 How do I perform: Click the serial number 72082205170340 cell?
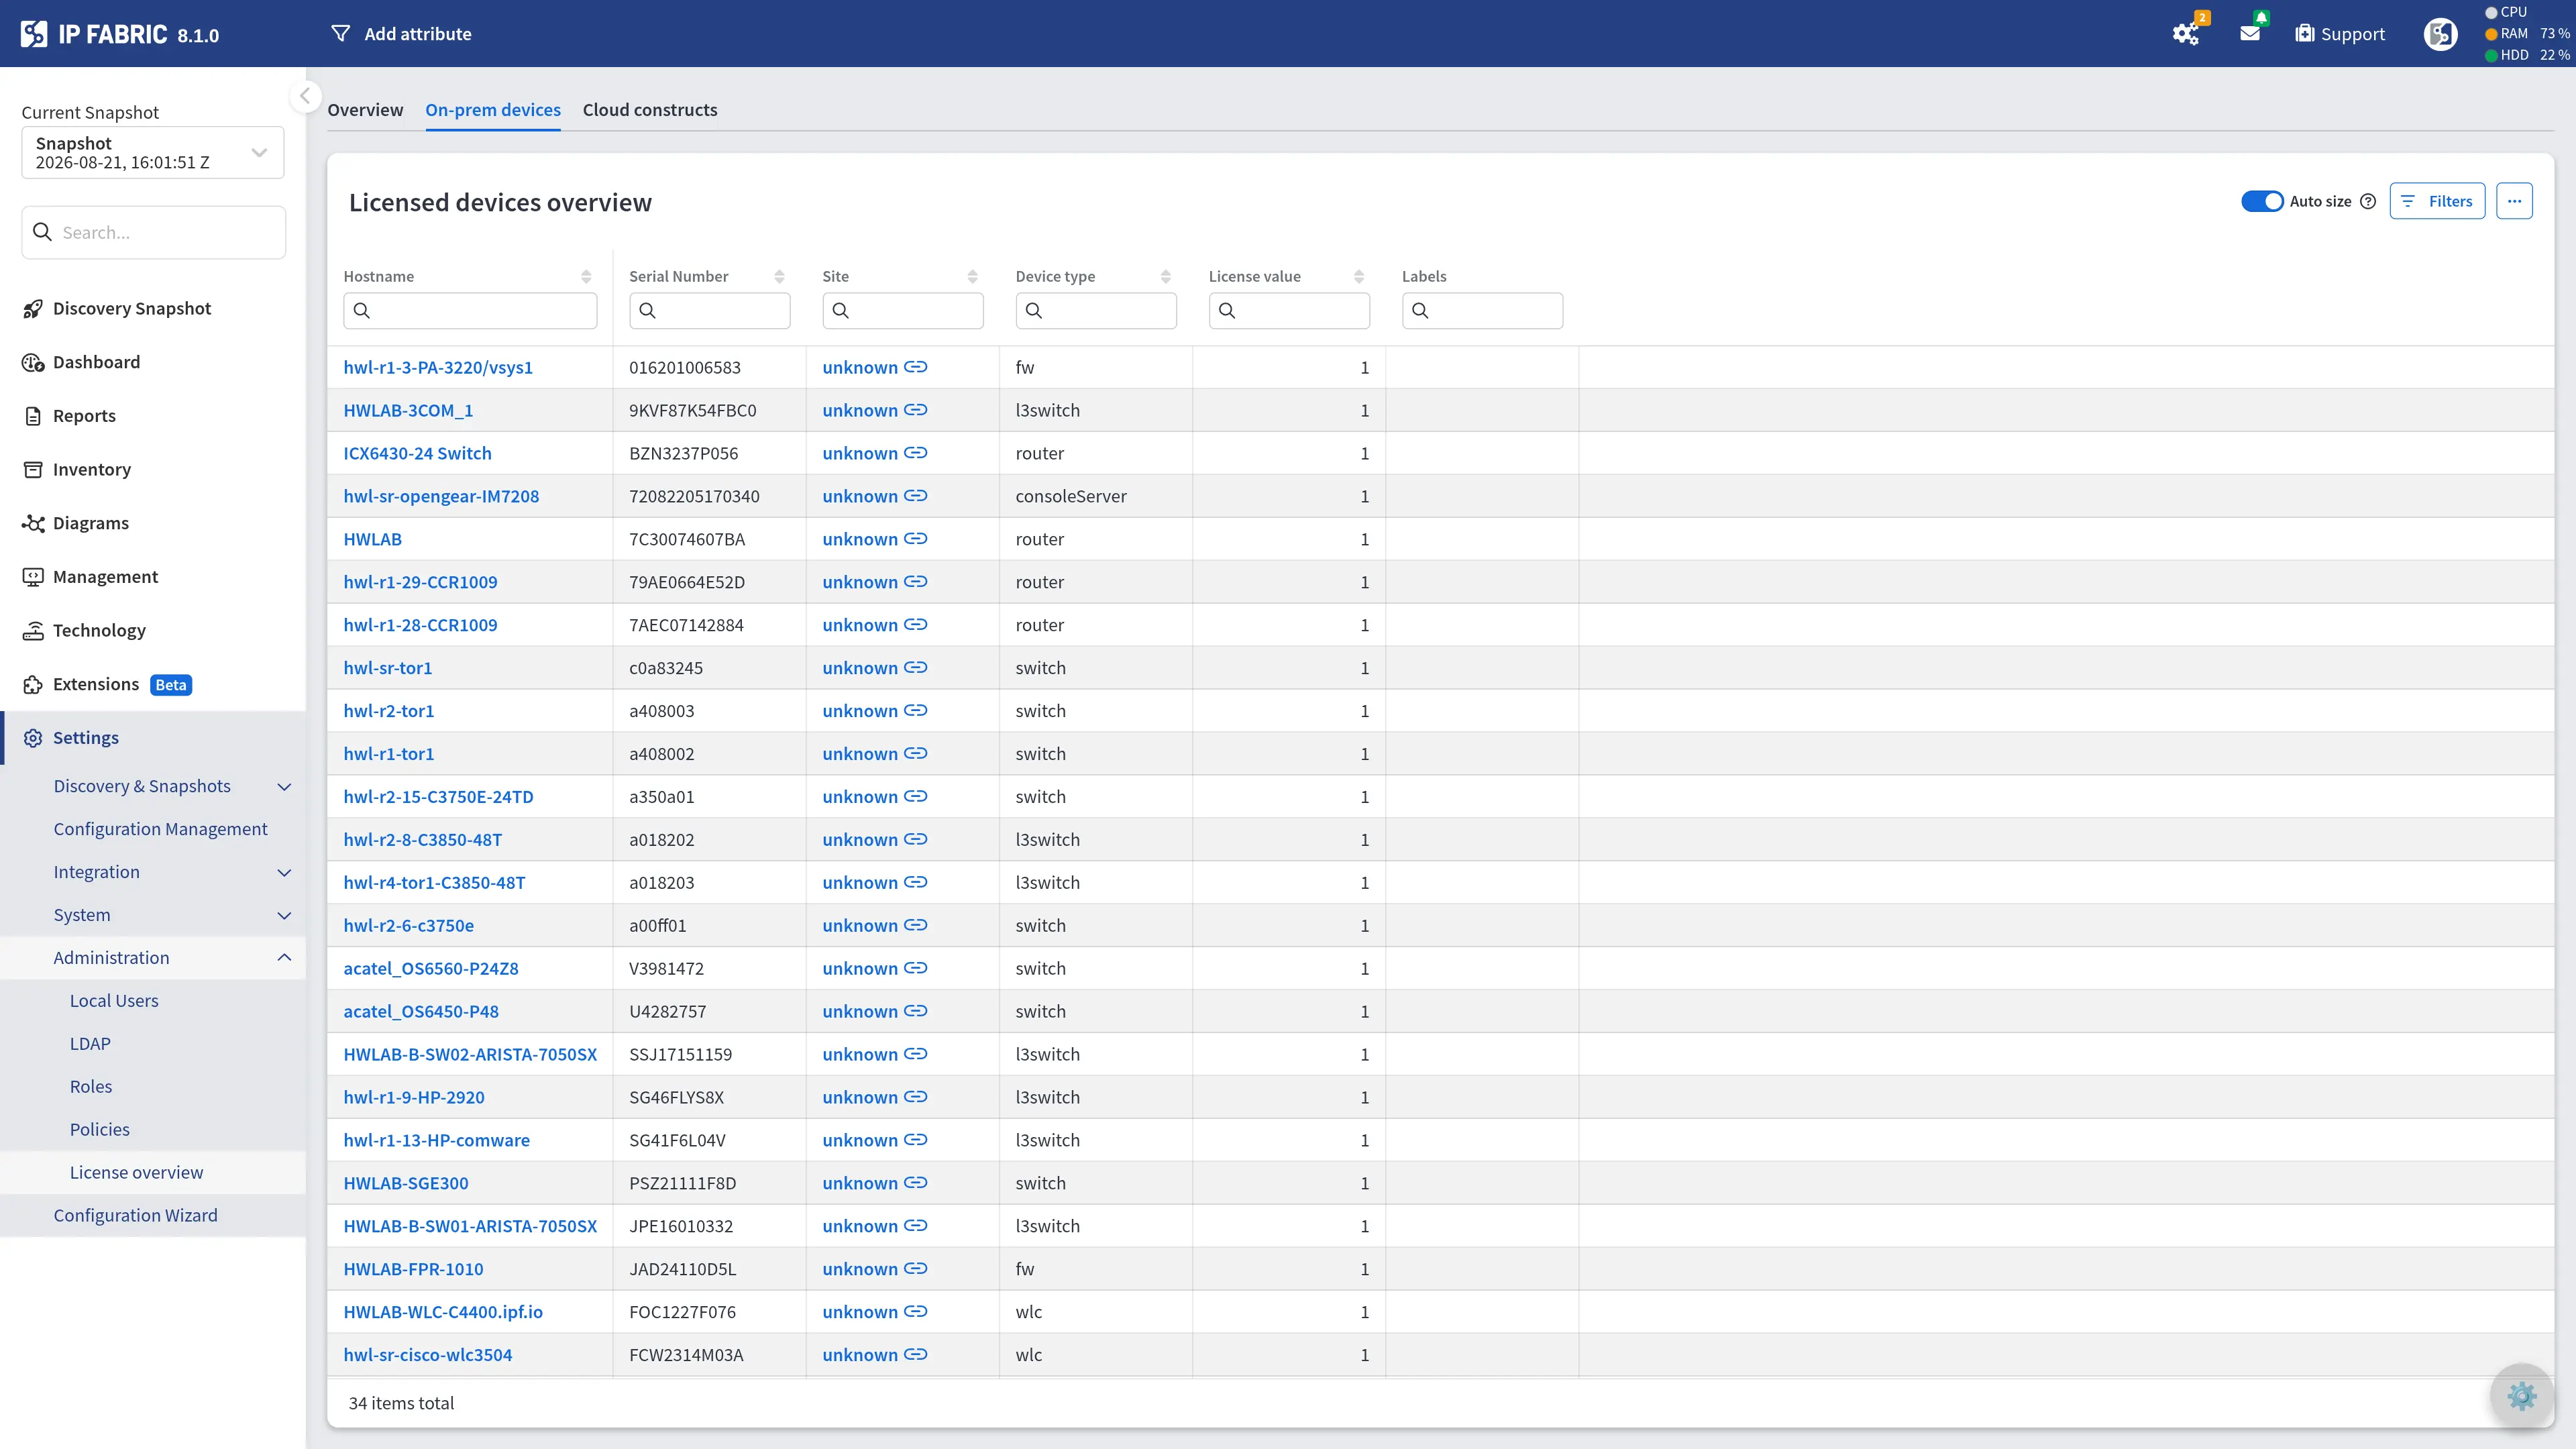click(694, 496)
